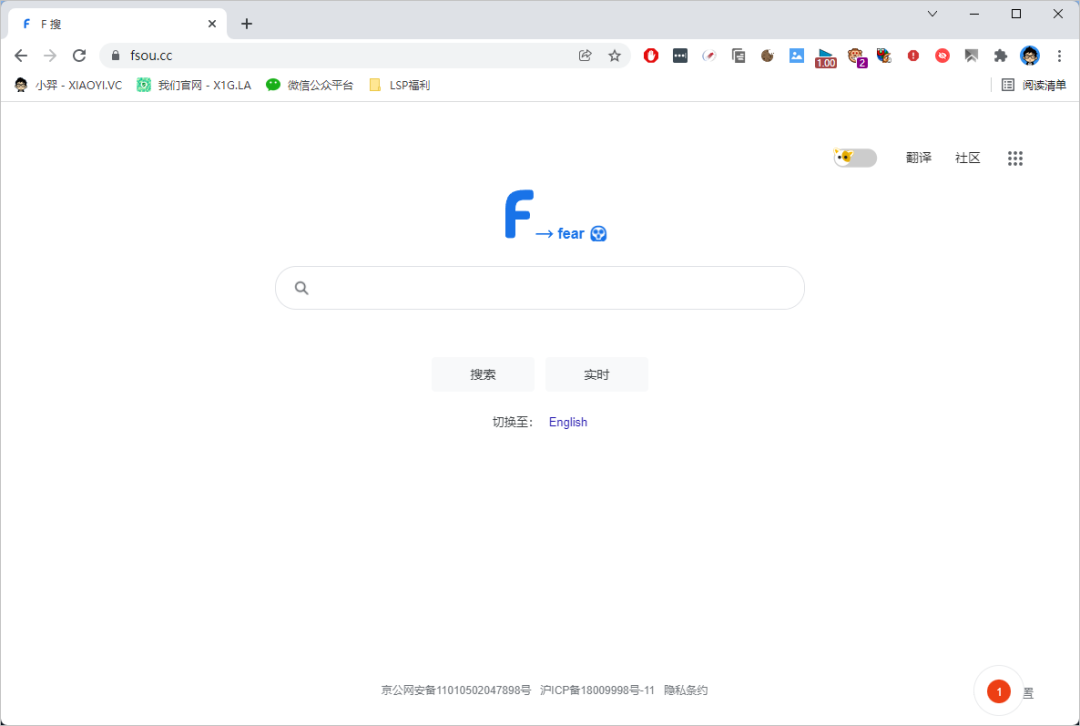Open the red crossed-eye extension
This screenshot has height=726, width=1080.
click(x=942, y=56)
